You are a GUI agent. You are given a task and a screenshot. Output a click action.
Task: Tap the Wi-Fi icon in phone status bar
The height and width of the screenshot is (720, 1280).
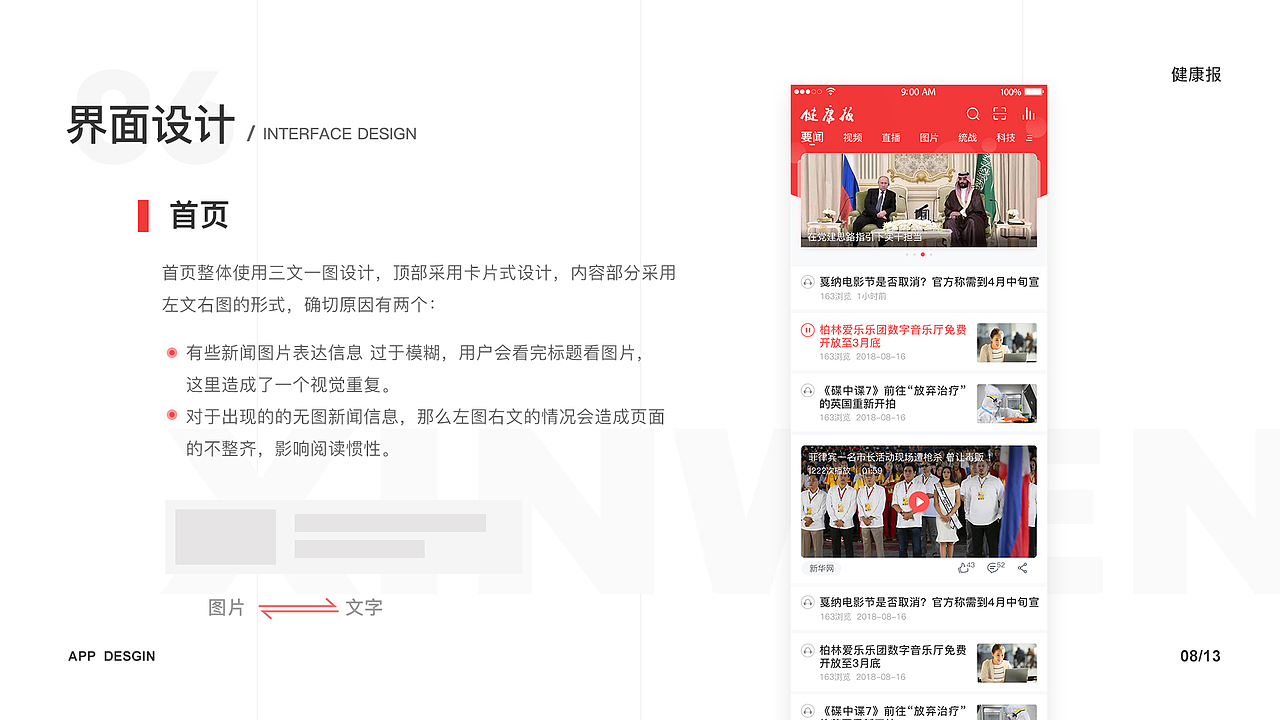tap(830, 92)
